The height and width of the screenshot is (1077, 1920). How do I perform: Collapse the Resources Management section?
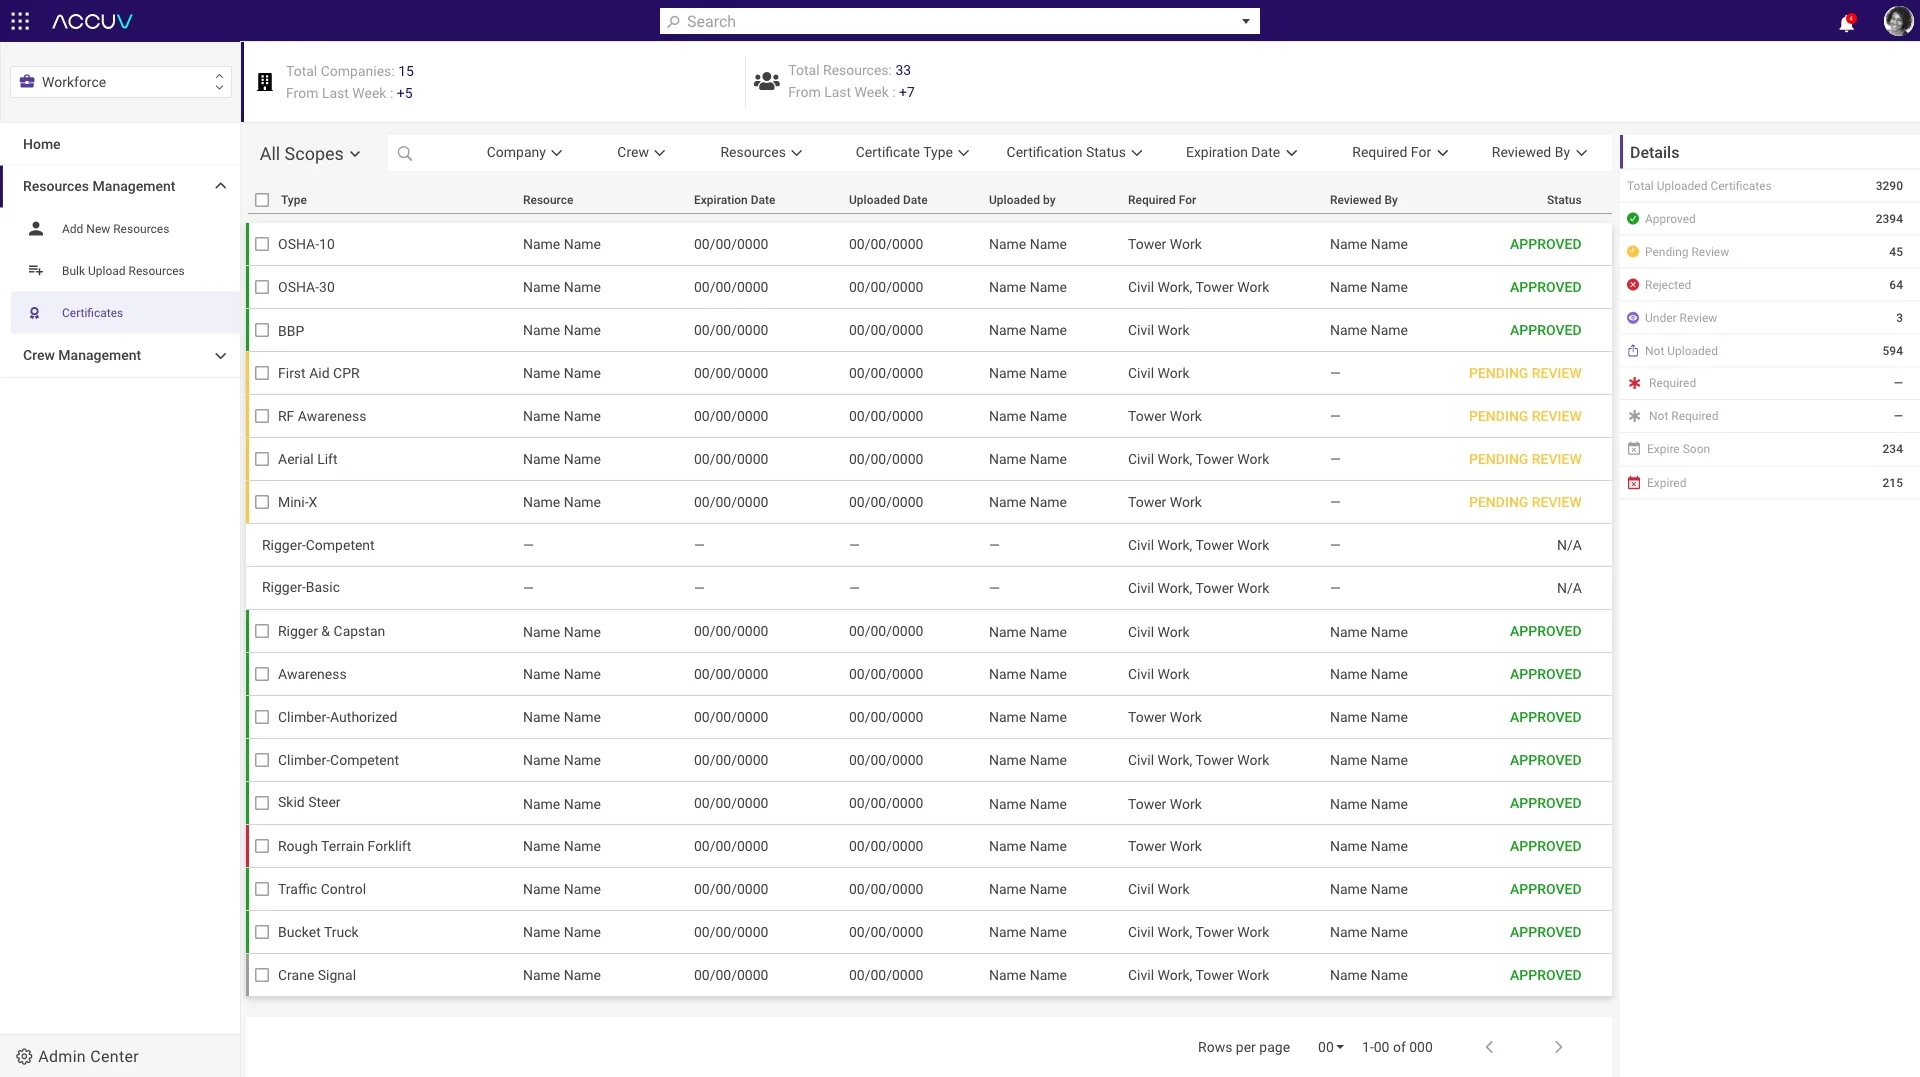click(120, 186)
